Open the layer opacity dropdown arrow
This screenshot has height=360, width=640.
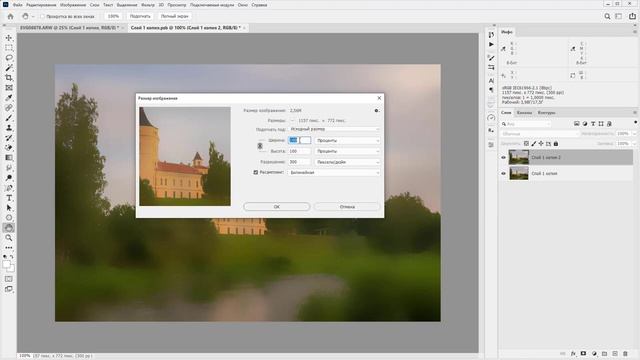634,134
